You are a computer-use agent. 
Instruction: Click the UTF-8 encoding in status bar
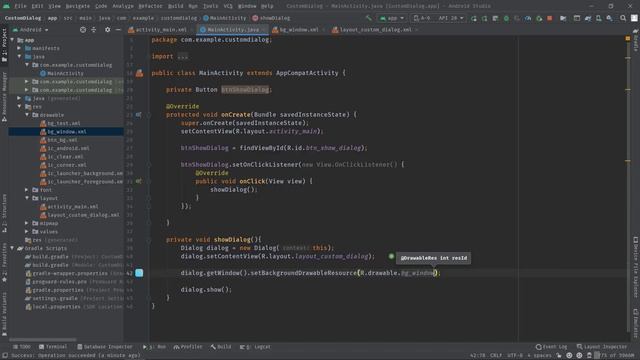[515, 356]
